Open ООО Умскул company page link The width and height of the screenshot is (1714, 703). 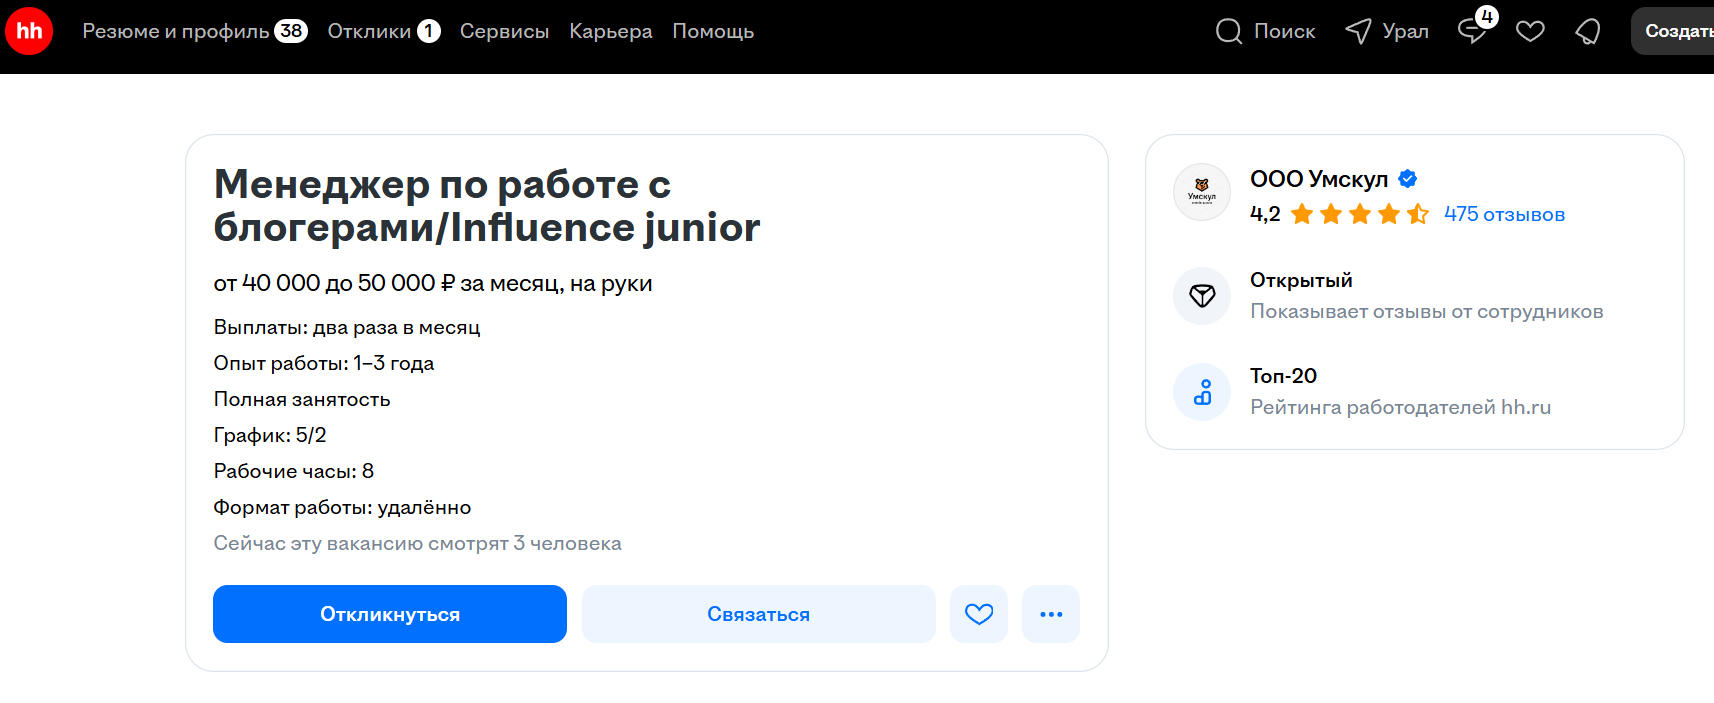coord(1319,179)
